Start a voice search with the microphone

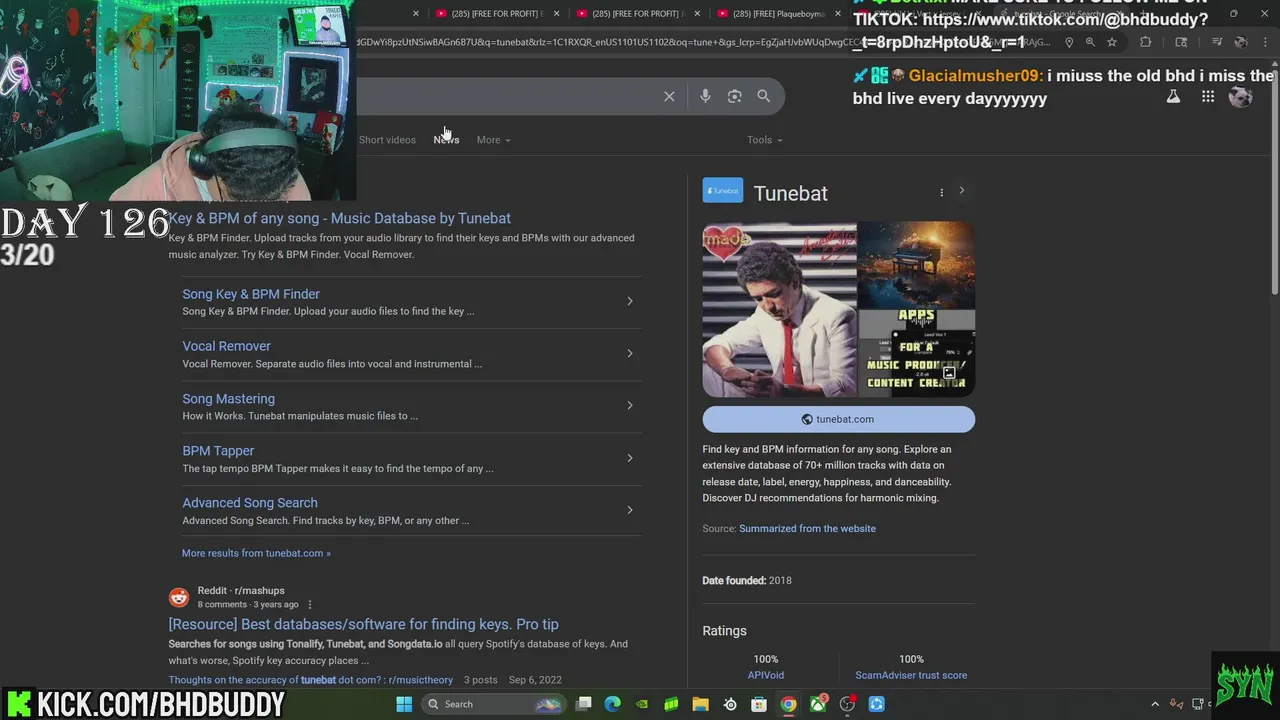705,96
